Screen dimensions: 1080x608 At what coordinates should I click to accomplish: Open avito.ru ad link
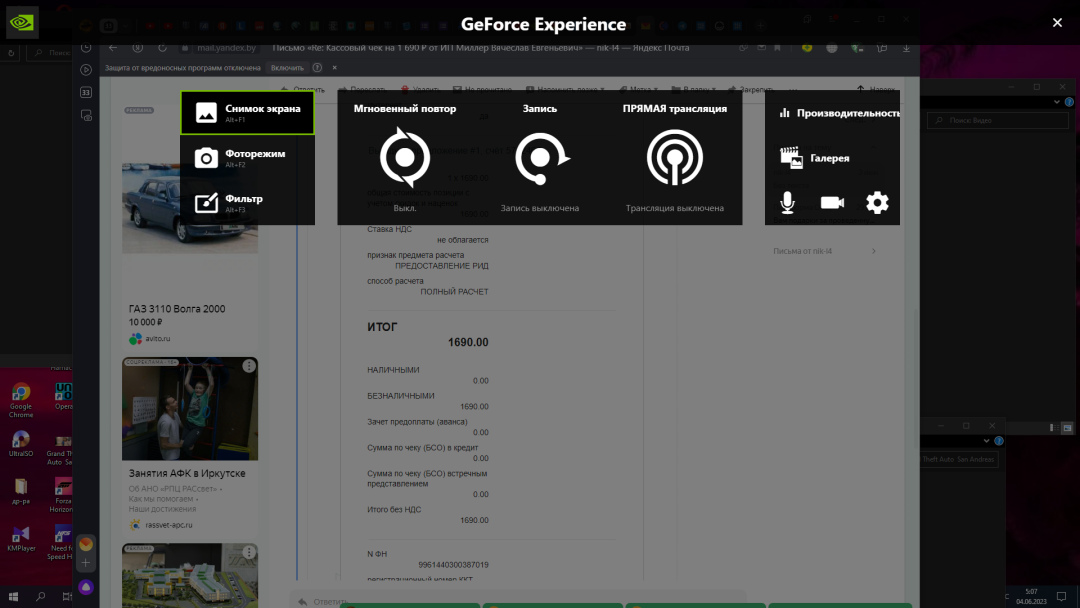pyautogui.click(x=157, y=338)
